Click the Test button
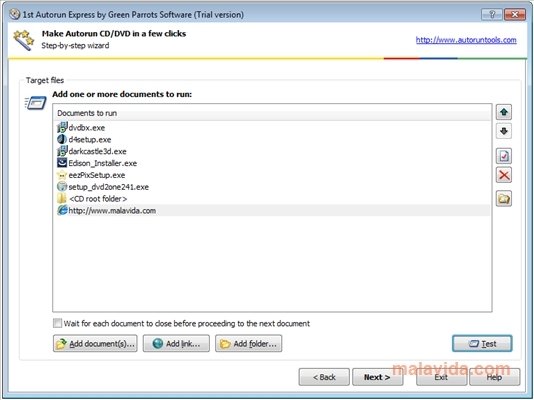 [482, 343]
